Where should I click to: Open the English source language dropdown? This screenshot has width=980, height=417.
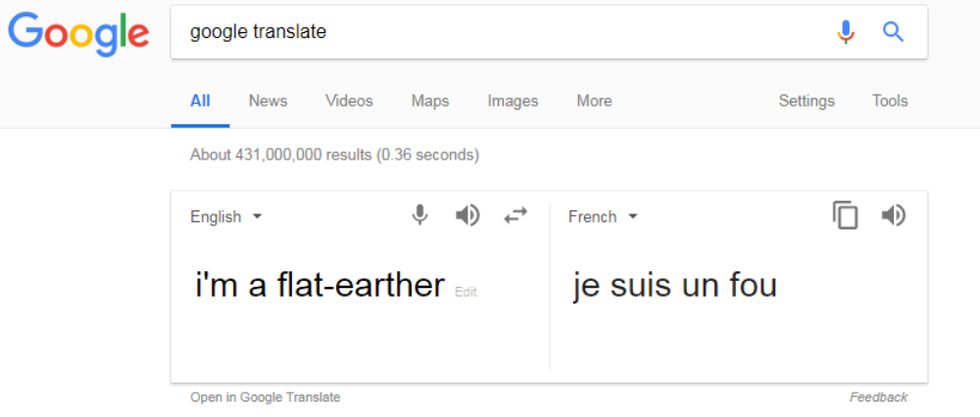226,217
